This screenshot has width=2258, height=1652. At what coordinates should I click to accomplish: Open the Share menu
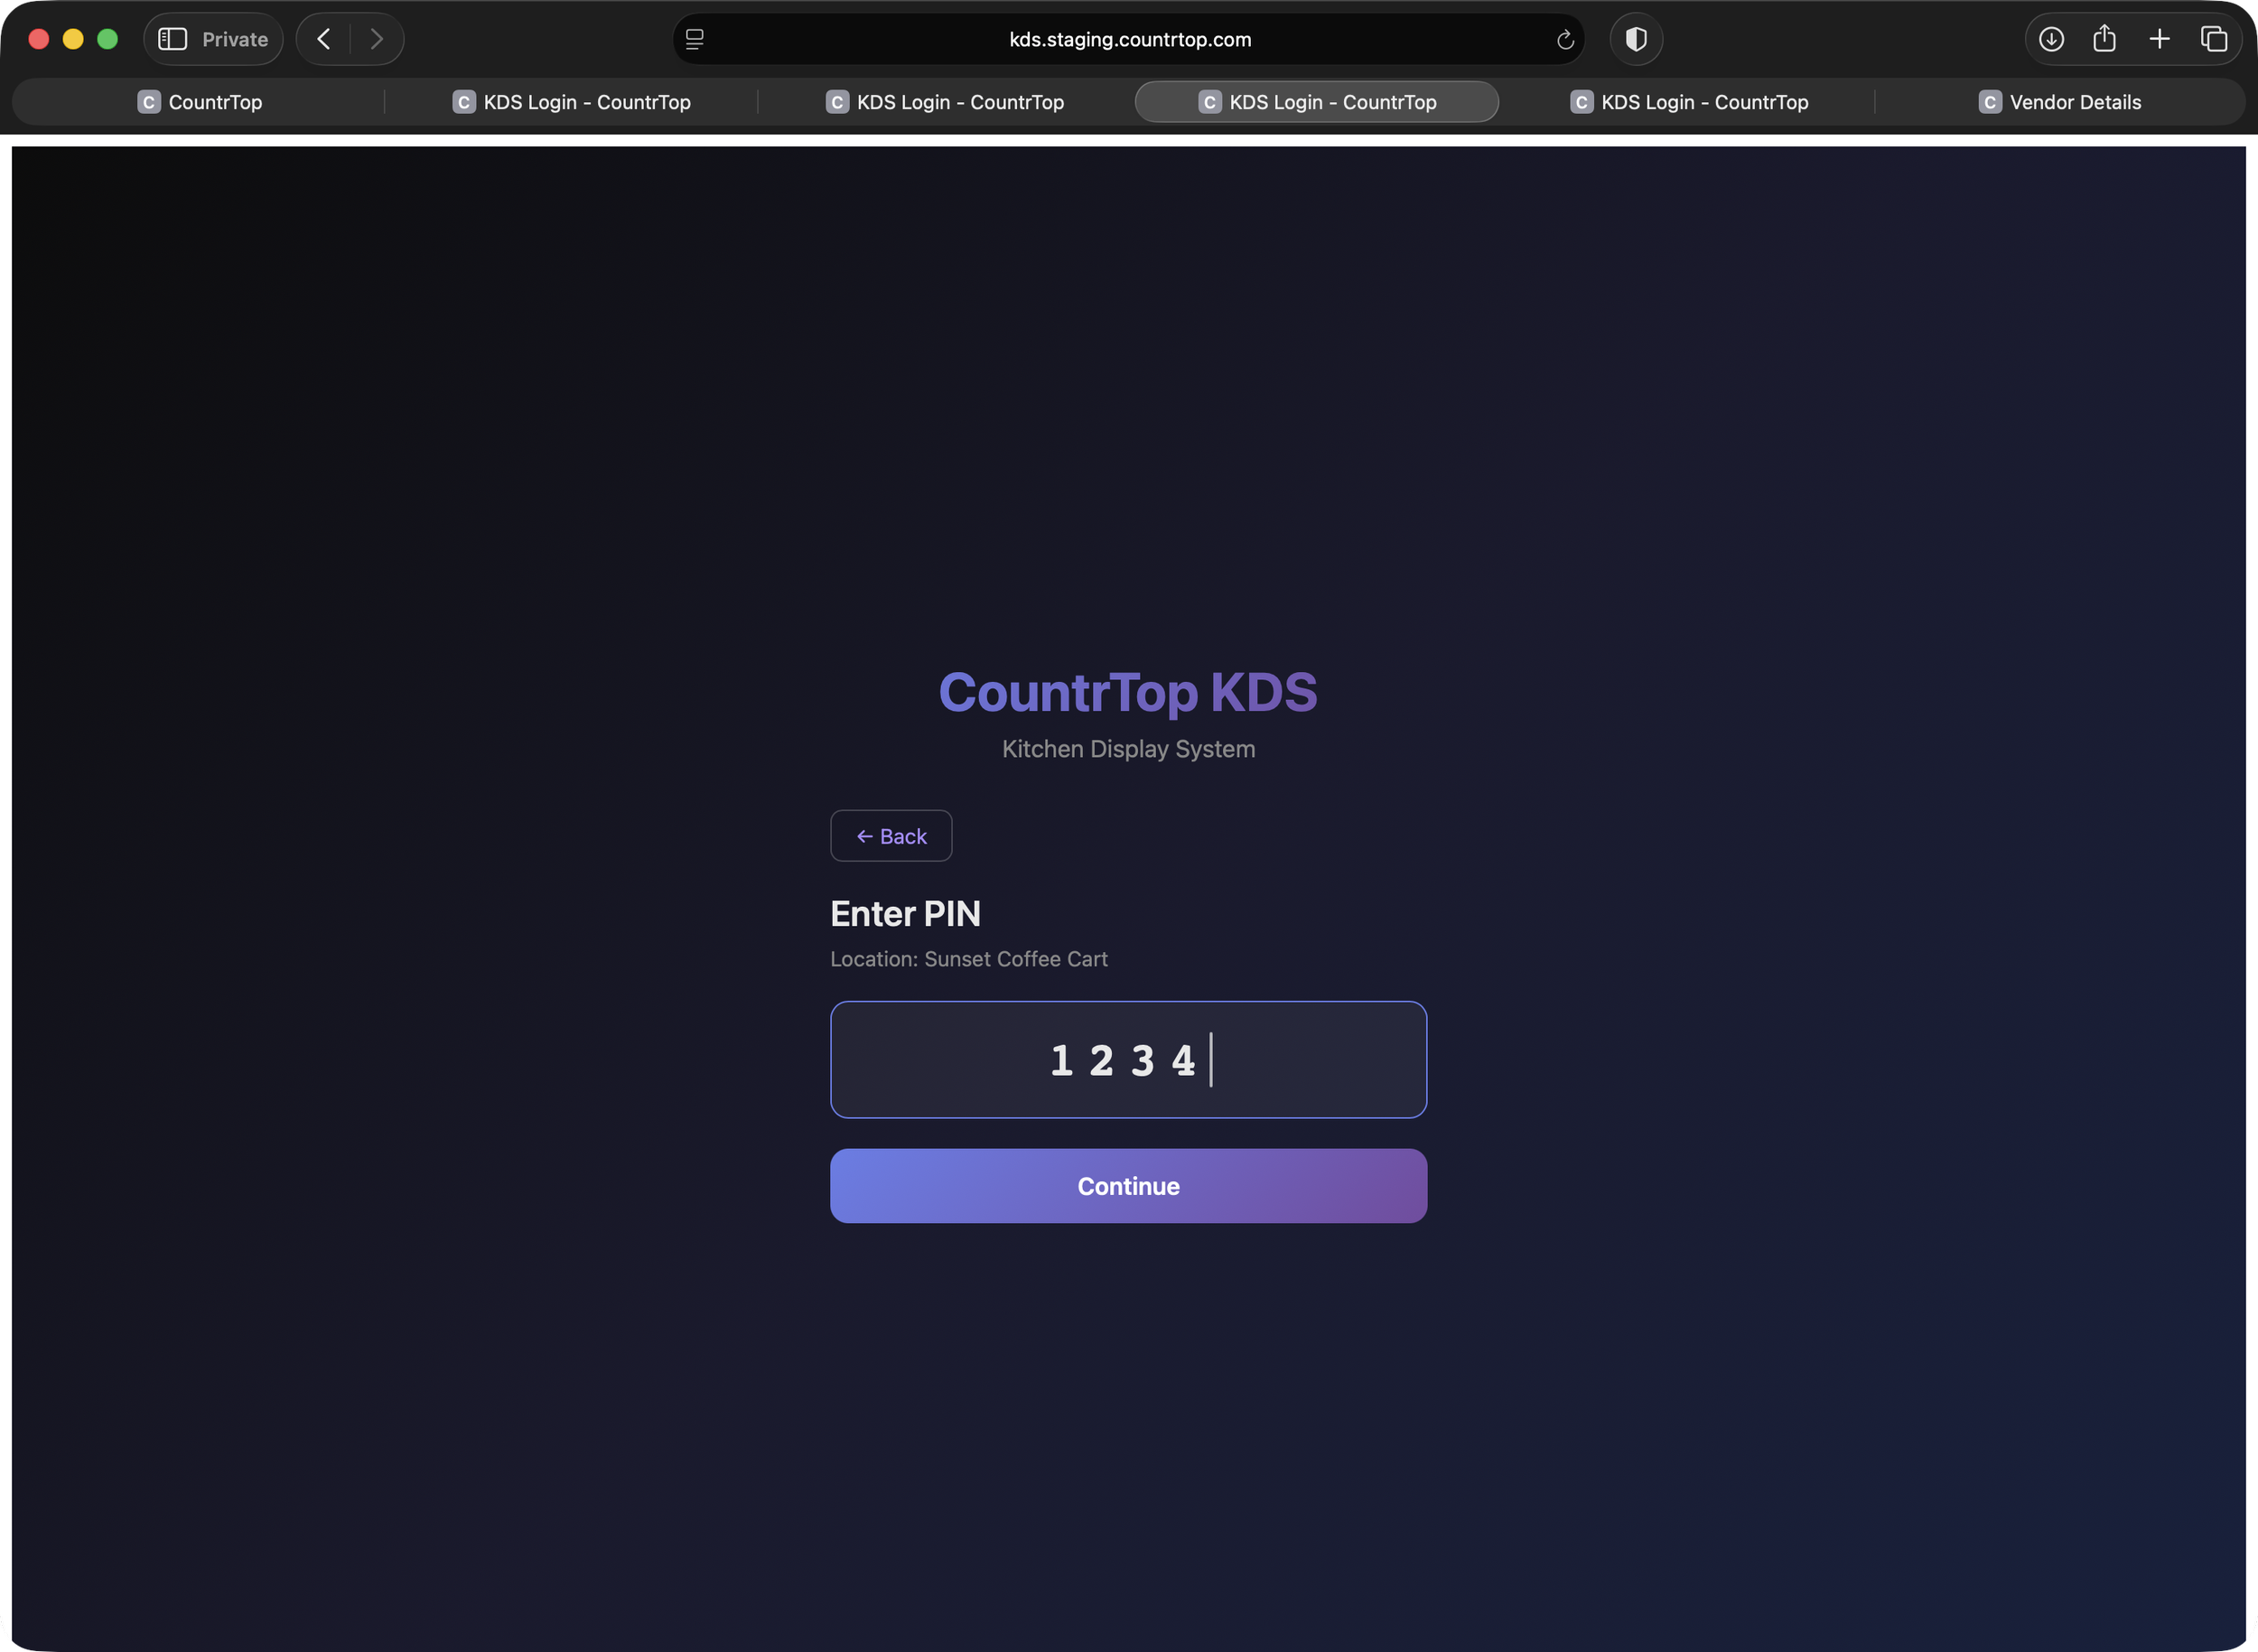2105,38
